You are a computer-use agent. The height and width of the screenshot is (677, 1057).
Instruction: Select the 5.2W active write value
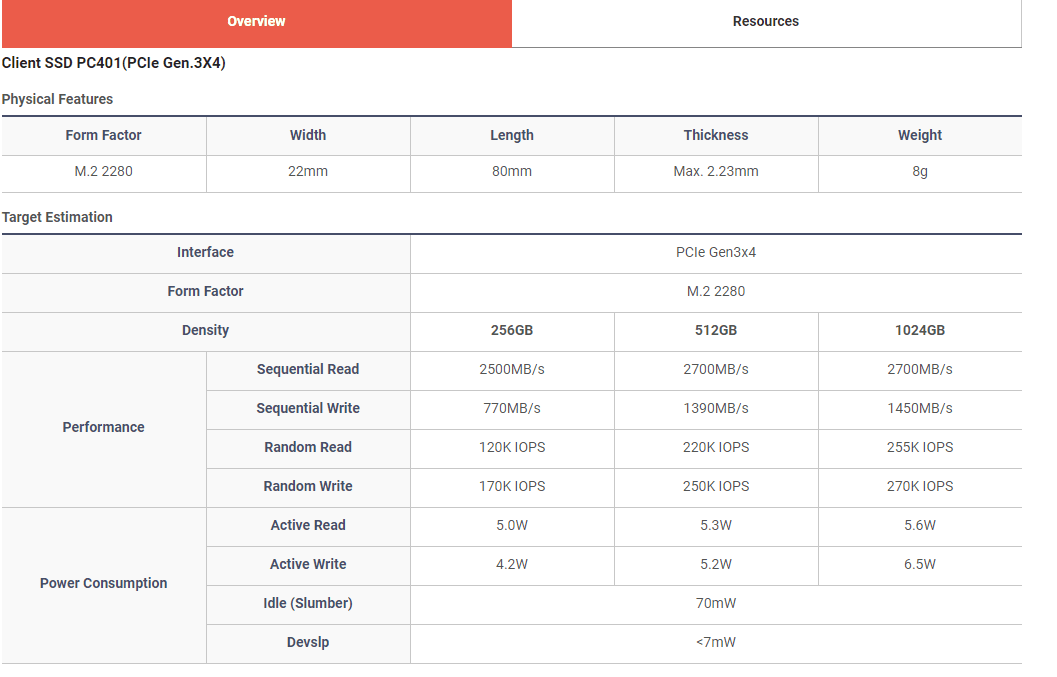[716, 564]
